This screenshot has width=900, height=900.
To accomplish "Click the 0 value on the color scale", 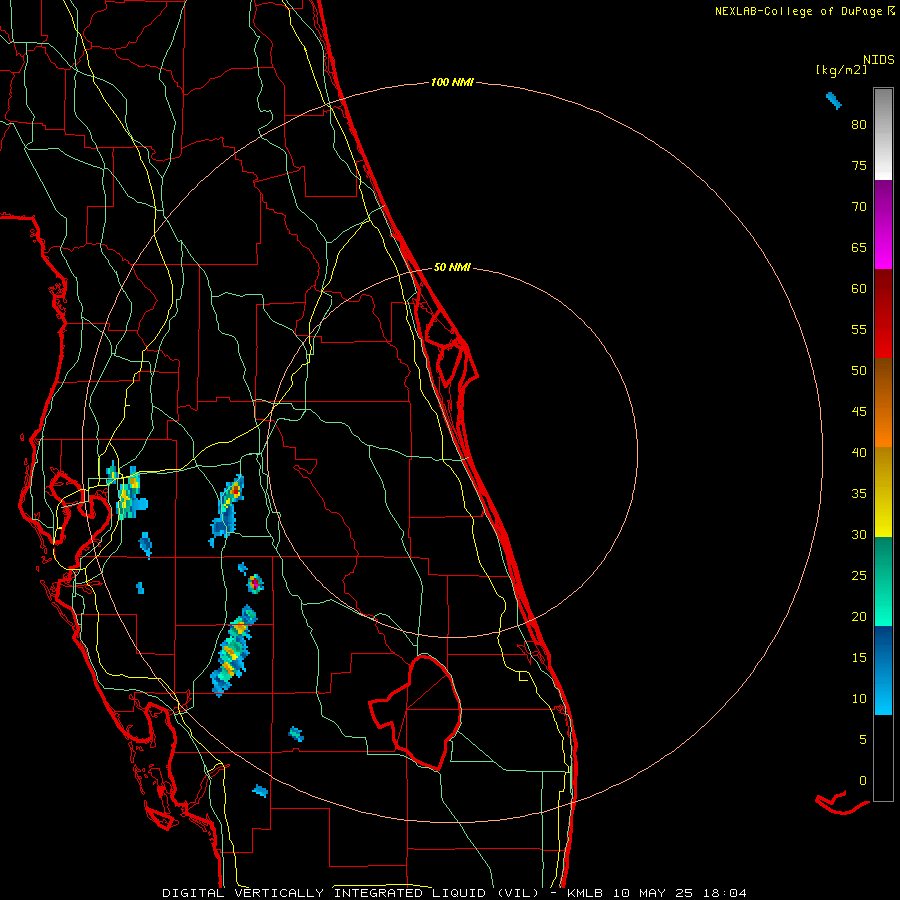I will tap(863, 781).
